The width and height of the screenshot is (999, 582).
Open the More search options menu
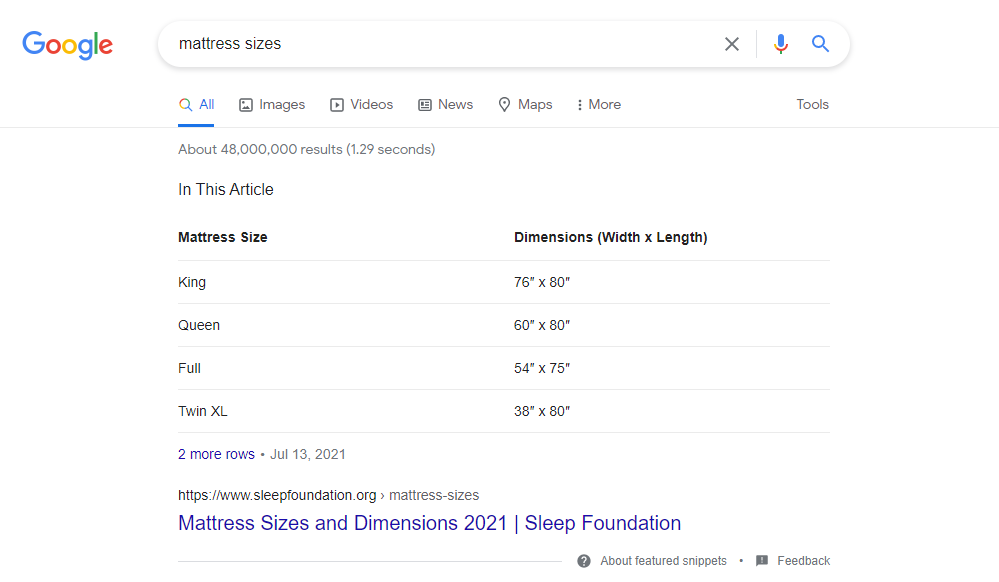pyautogui.click(x=599, y=105)
